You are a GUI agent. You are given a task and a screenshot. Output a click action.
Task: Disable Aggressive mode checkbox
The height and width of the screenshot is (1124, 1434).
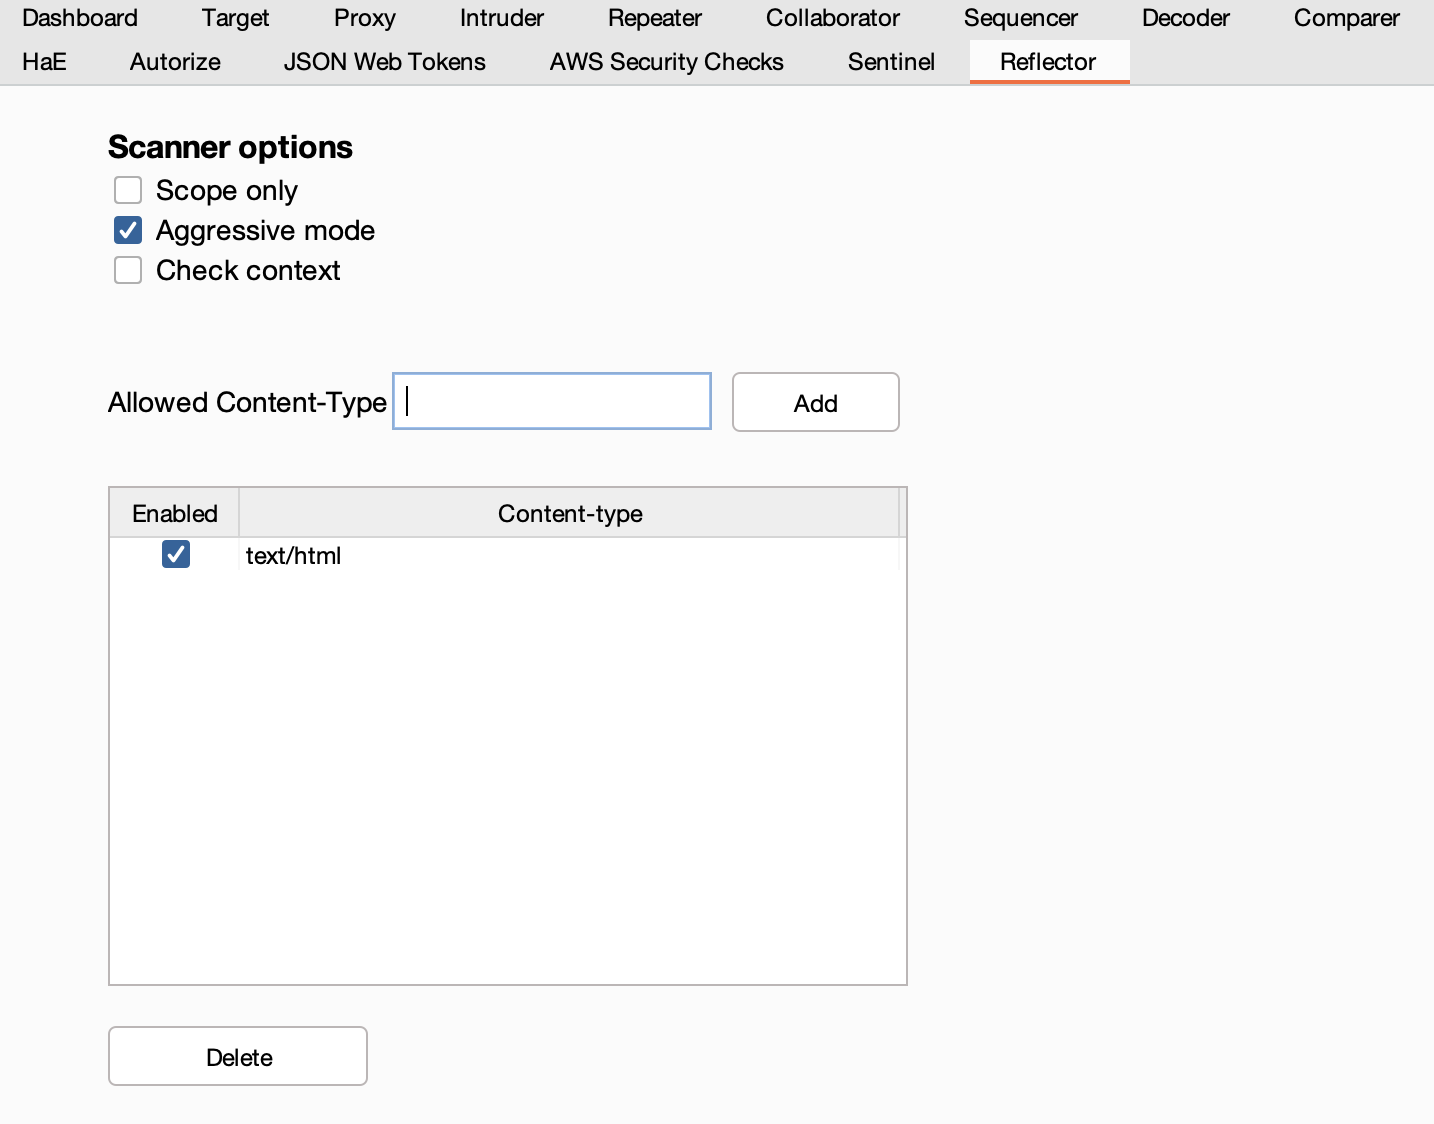pyautogui.click(x=128, y=231)
